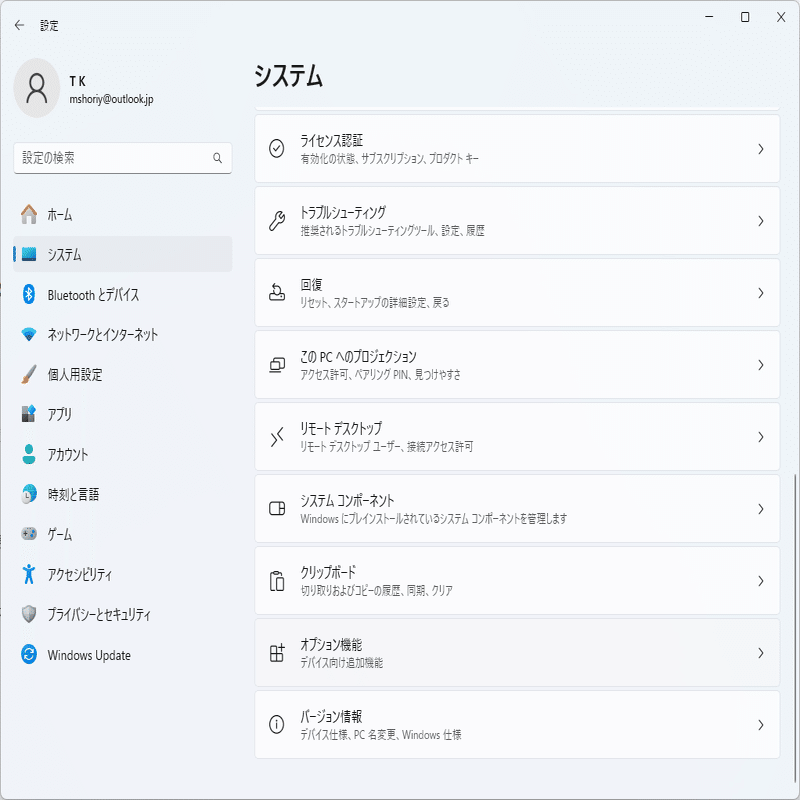The image size is (800, 800).
Task: Open the 回復 title text
Action: (x=311, y=284)
